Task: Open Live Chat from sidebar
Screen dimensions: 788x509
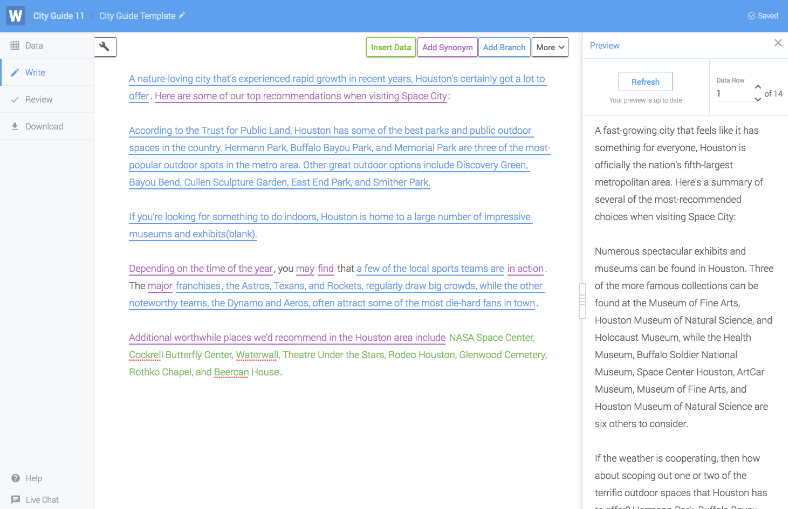Action: tap(34, 499)
